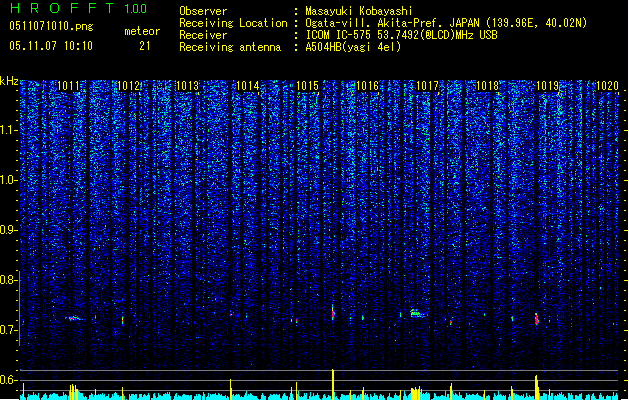
Task: Click the 1011 time marker
Action: [x=69, y=86]
